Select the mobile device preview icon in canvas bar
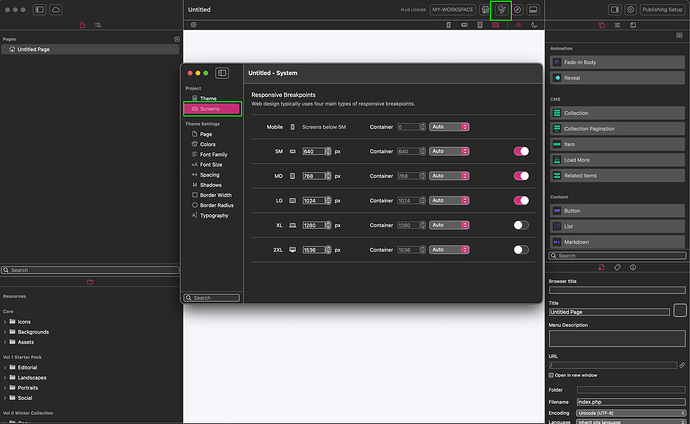This screenshot has height=424, width=690. [448, 25]
